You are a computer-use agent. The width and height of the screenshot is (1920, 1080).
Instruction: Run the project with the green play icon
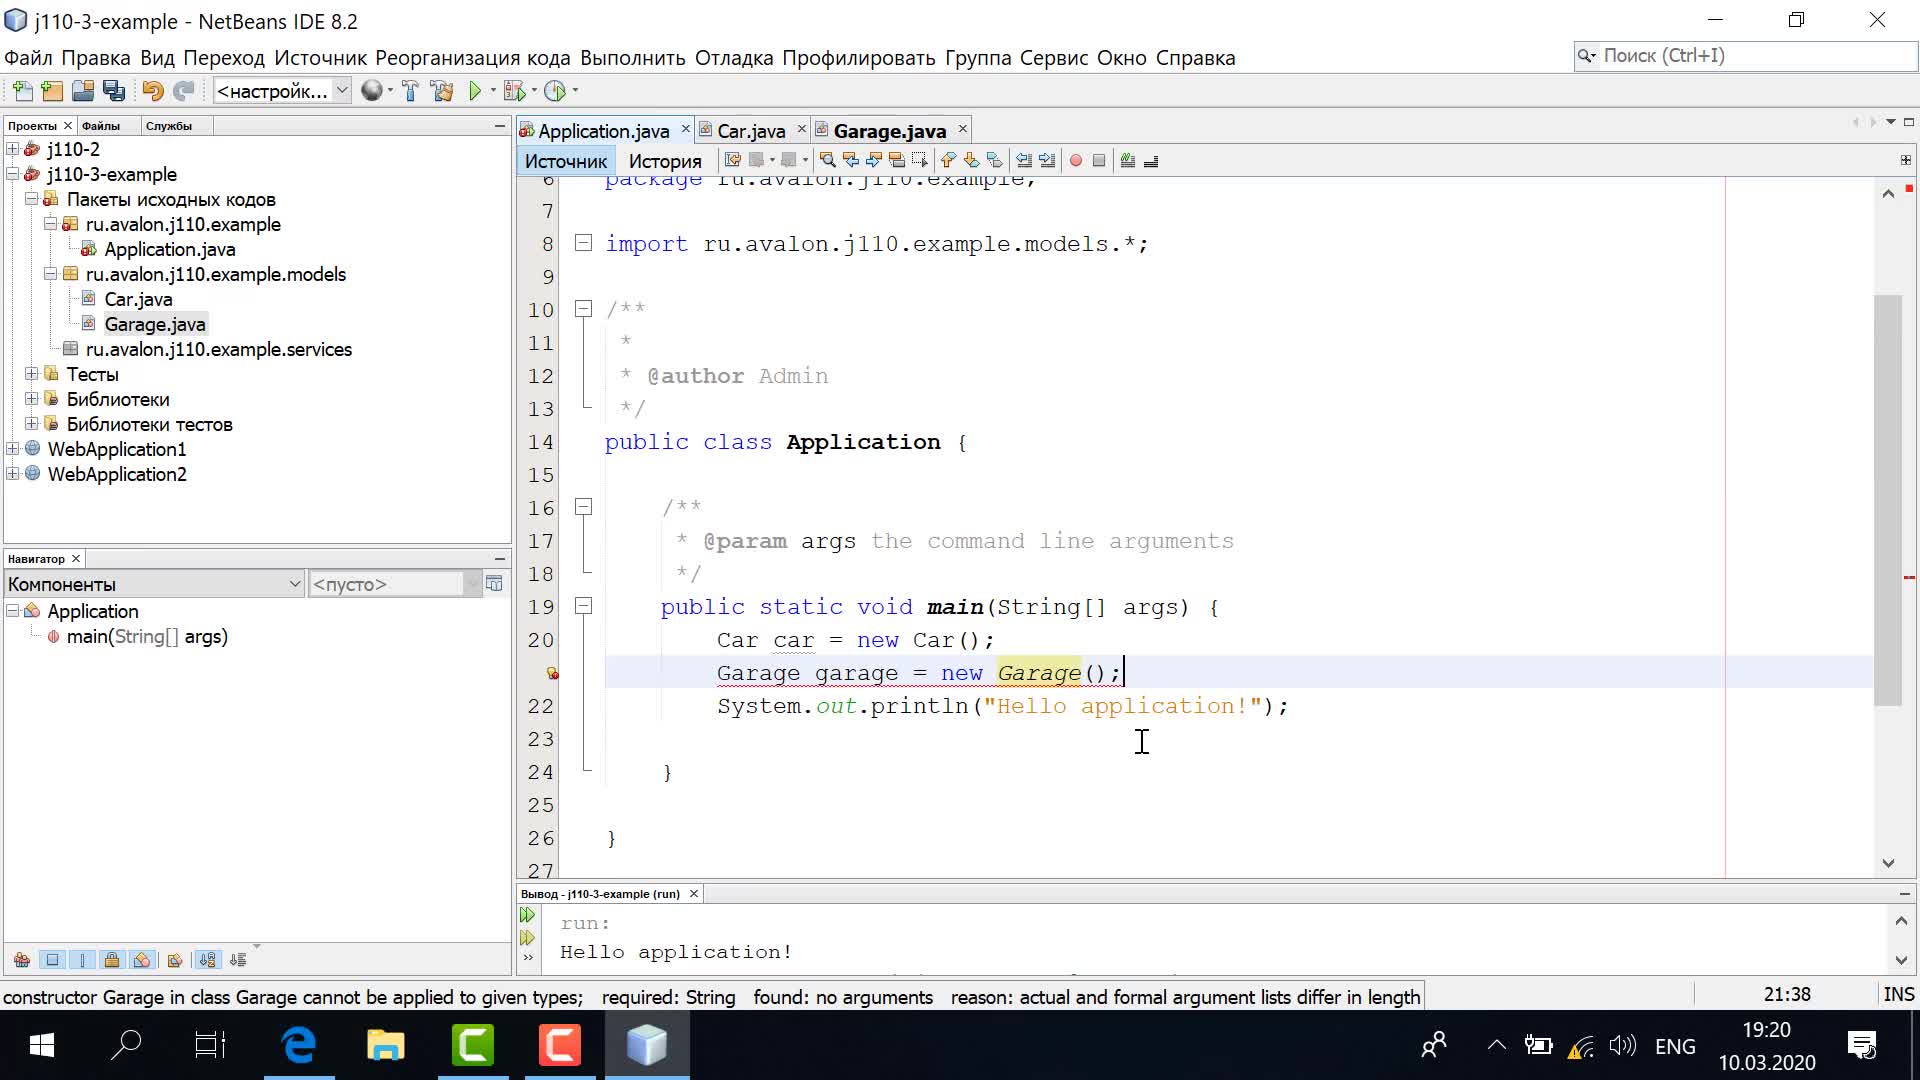coord(475,91)
